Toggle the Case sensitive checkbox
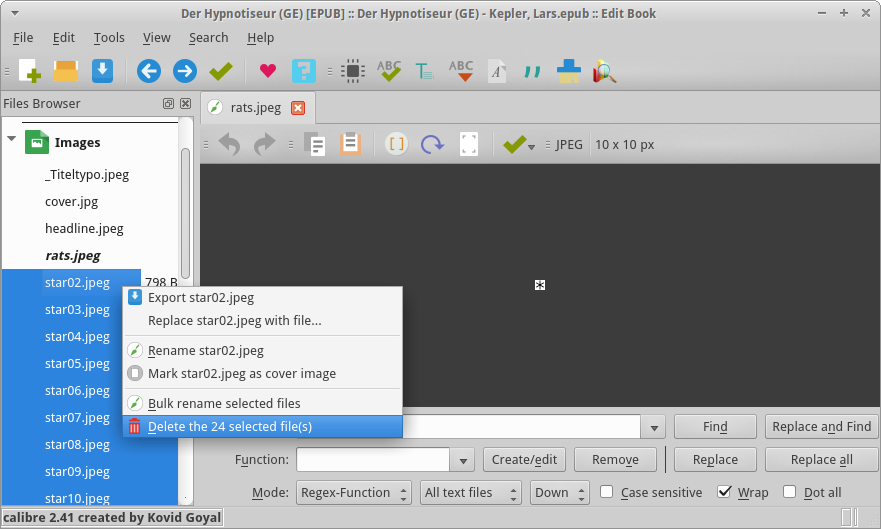This screenshot has height=529, width=881. tap(606, 492)
